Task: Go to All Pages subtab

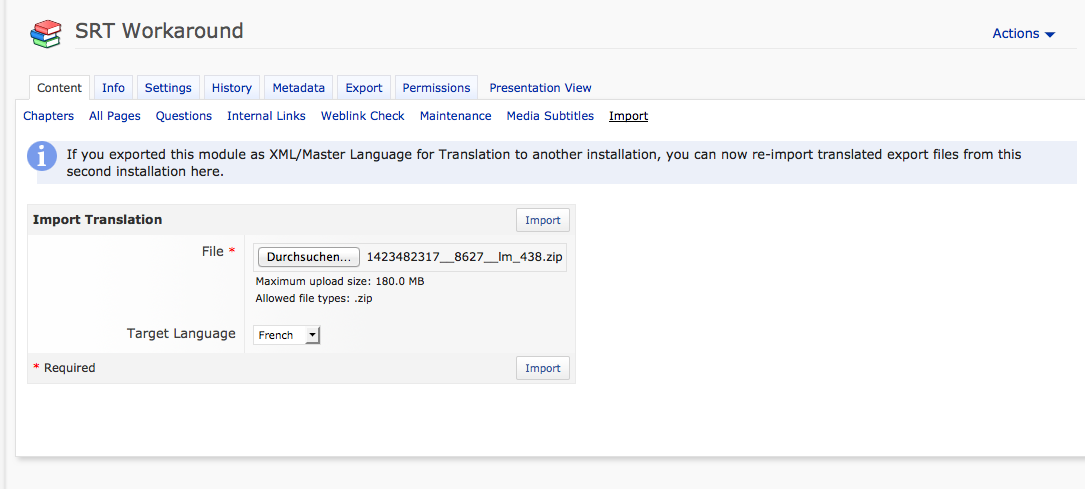Action: click(115, 116)
